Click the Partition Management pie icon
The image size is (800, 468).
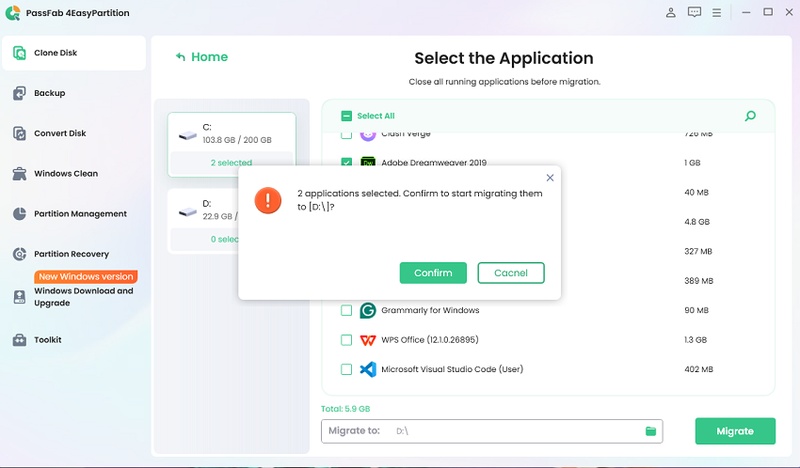[x=19, y=214]
